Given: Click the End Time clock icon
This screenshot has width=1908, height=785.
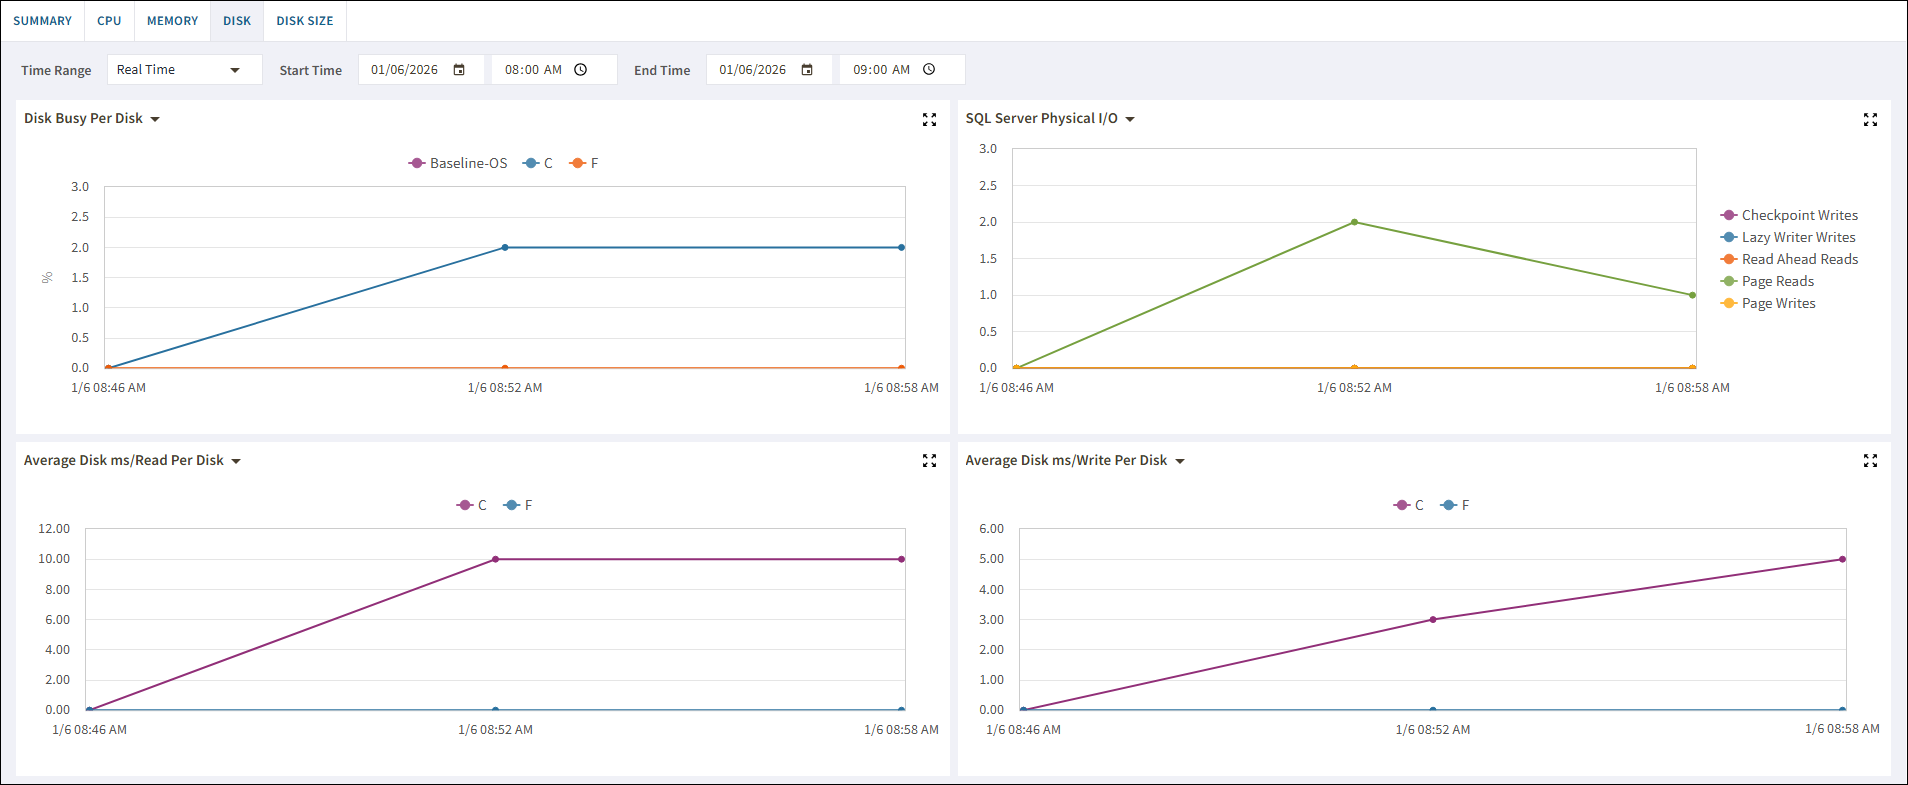Looking at the screenshot, I should [929, 70].
